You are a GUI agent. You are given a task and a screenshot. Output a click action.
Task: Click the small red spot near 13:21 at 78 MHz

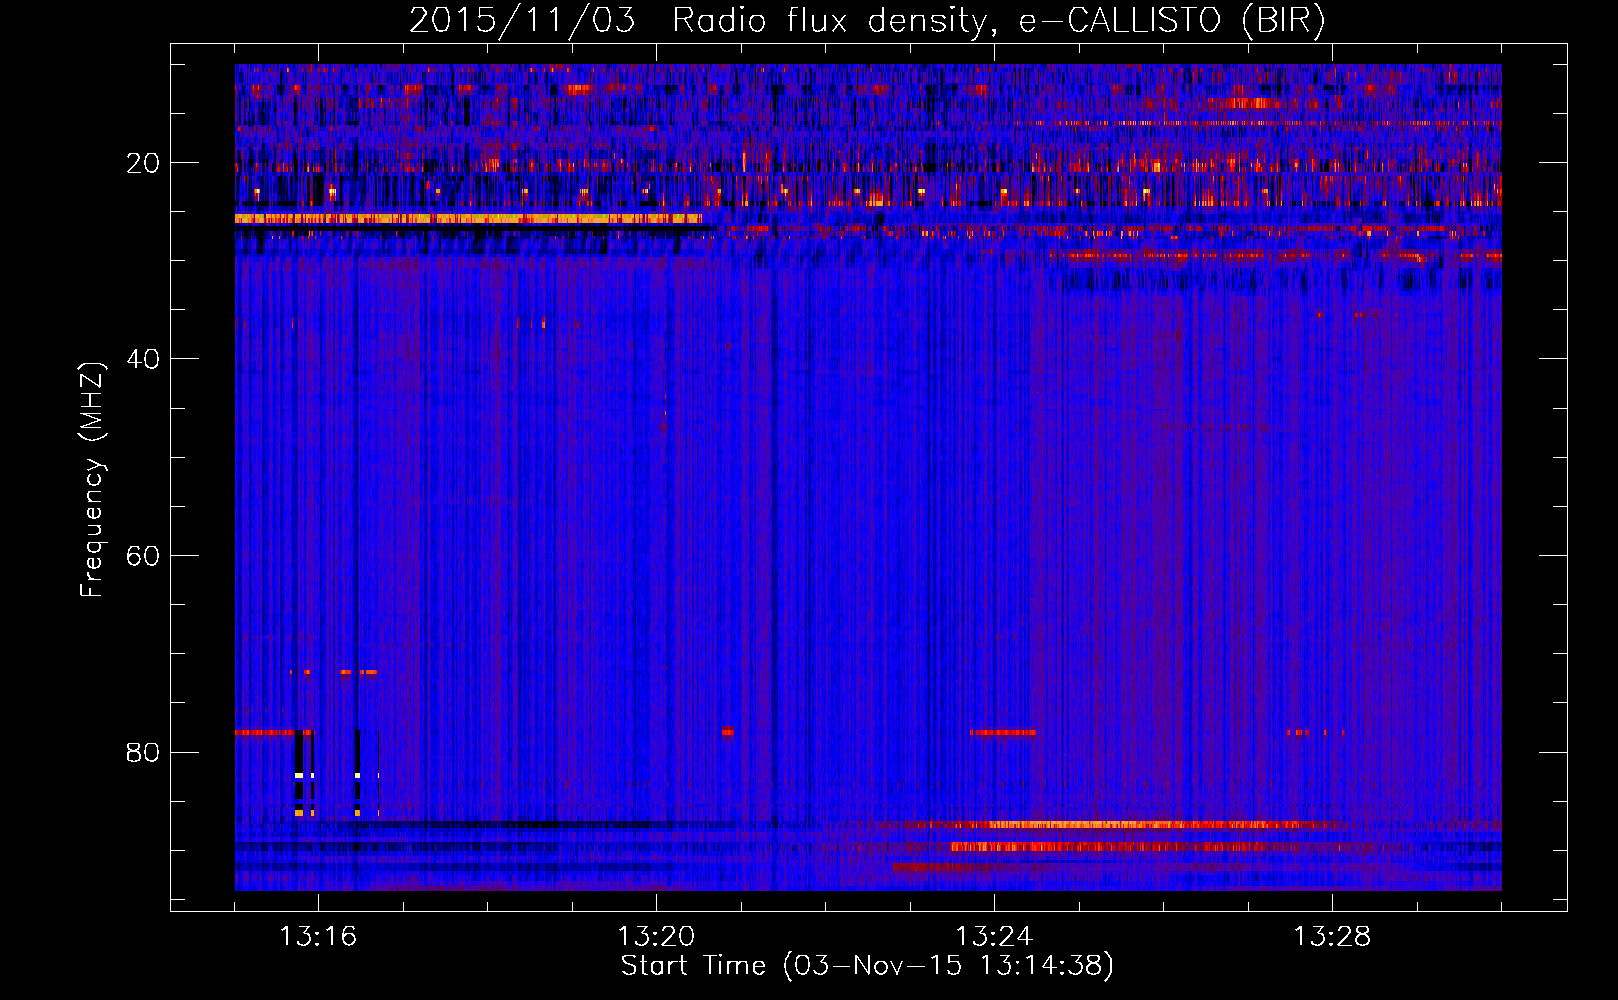pyautogui.click(x=727, y=732)
